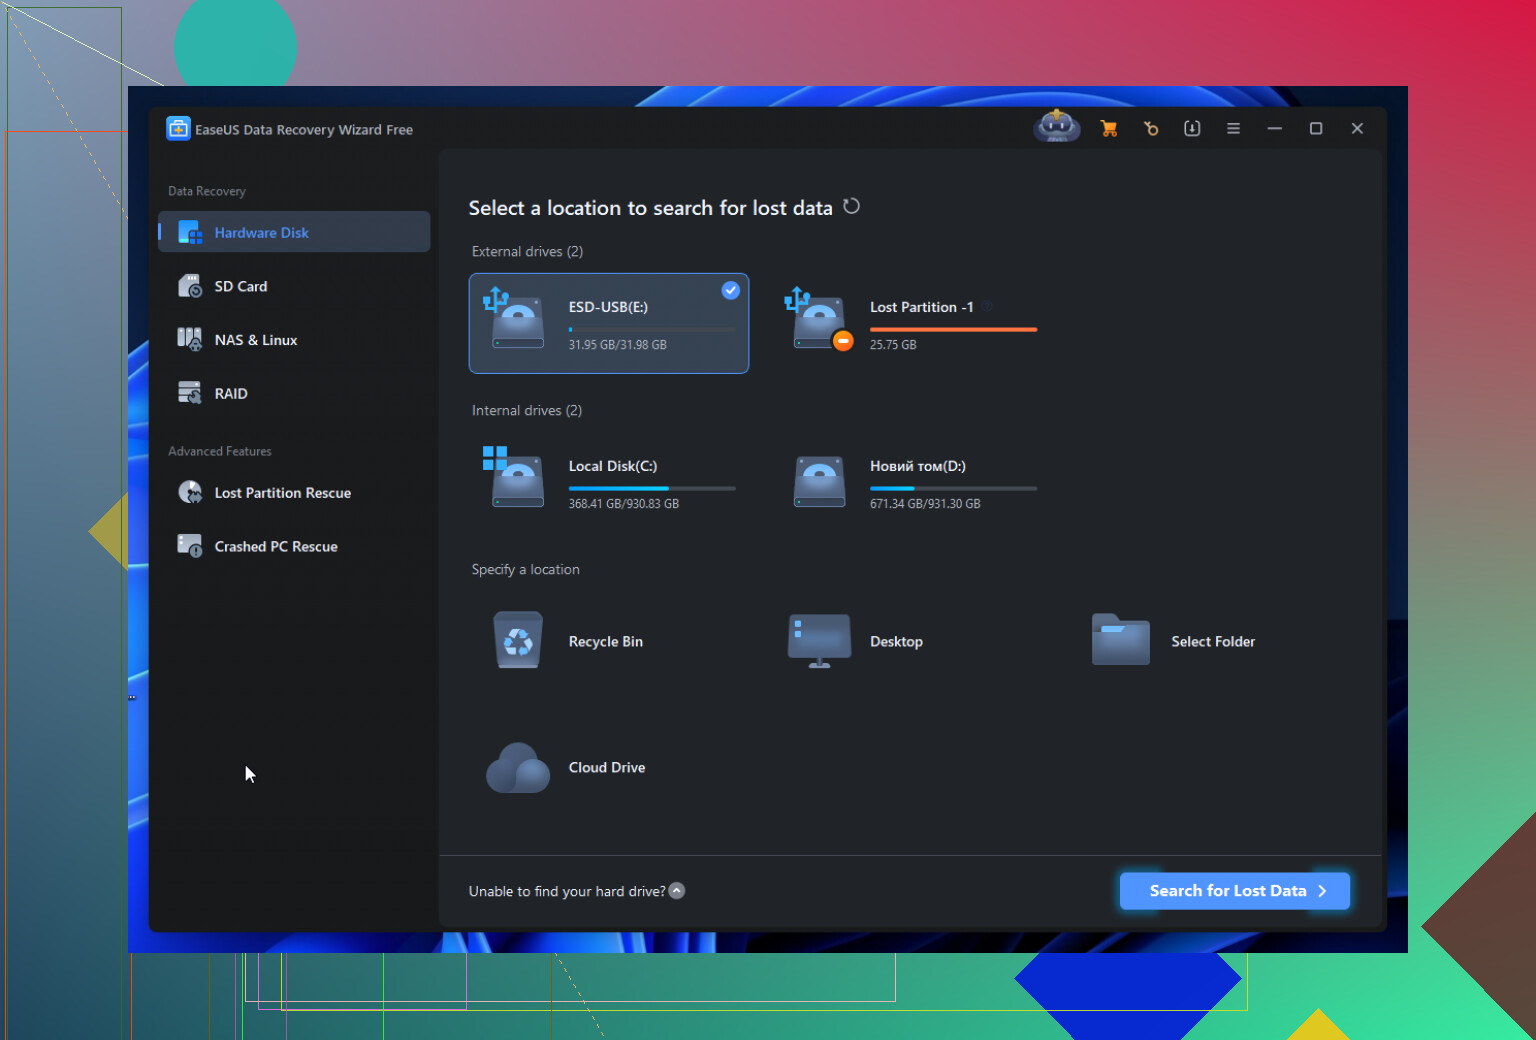Click the Новий том(D:) usage bar
The width and height of the screenshot is (1536, 1040).
pos(953,489)
